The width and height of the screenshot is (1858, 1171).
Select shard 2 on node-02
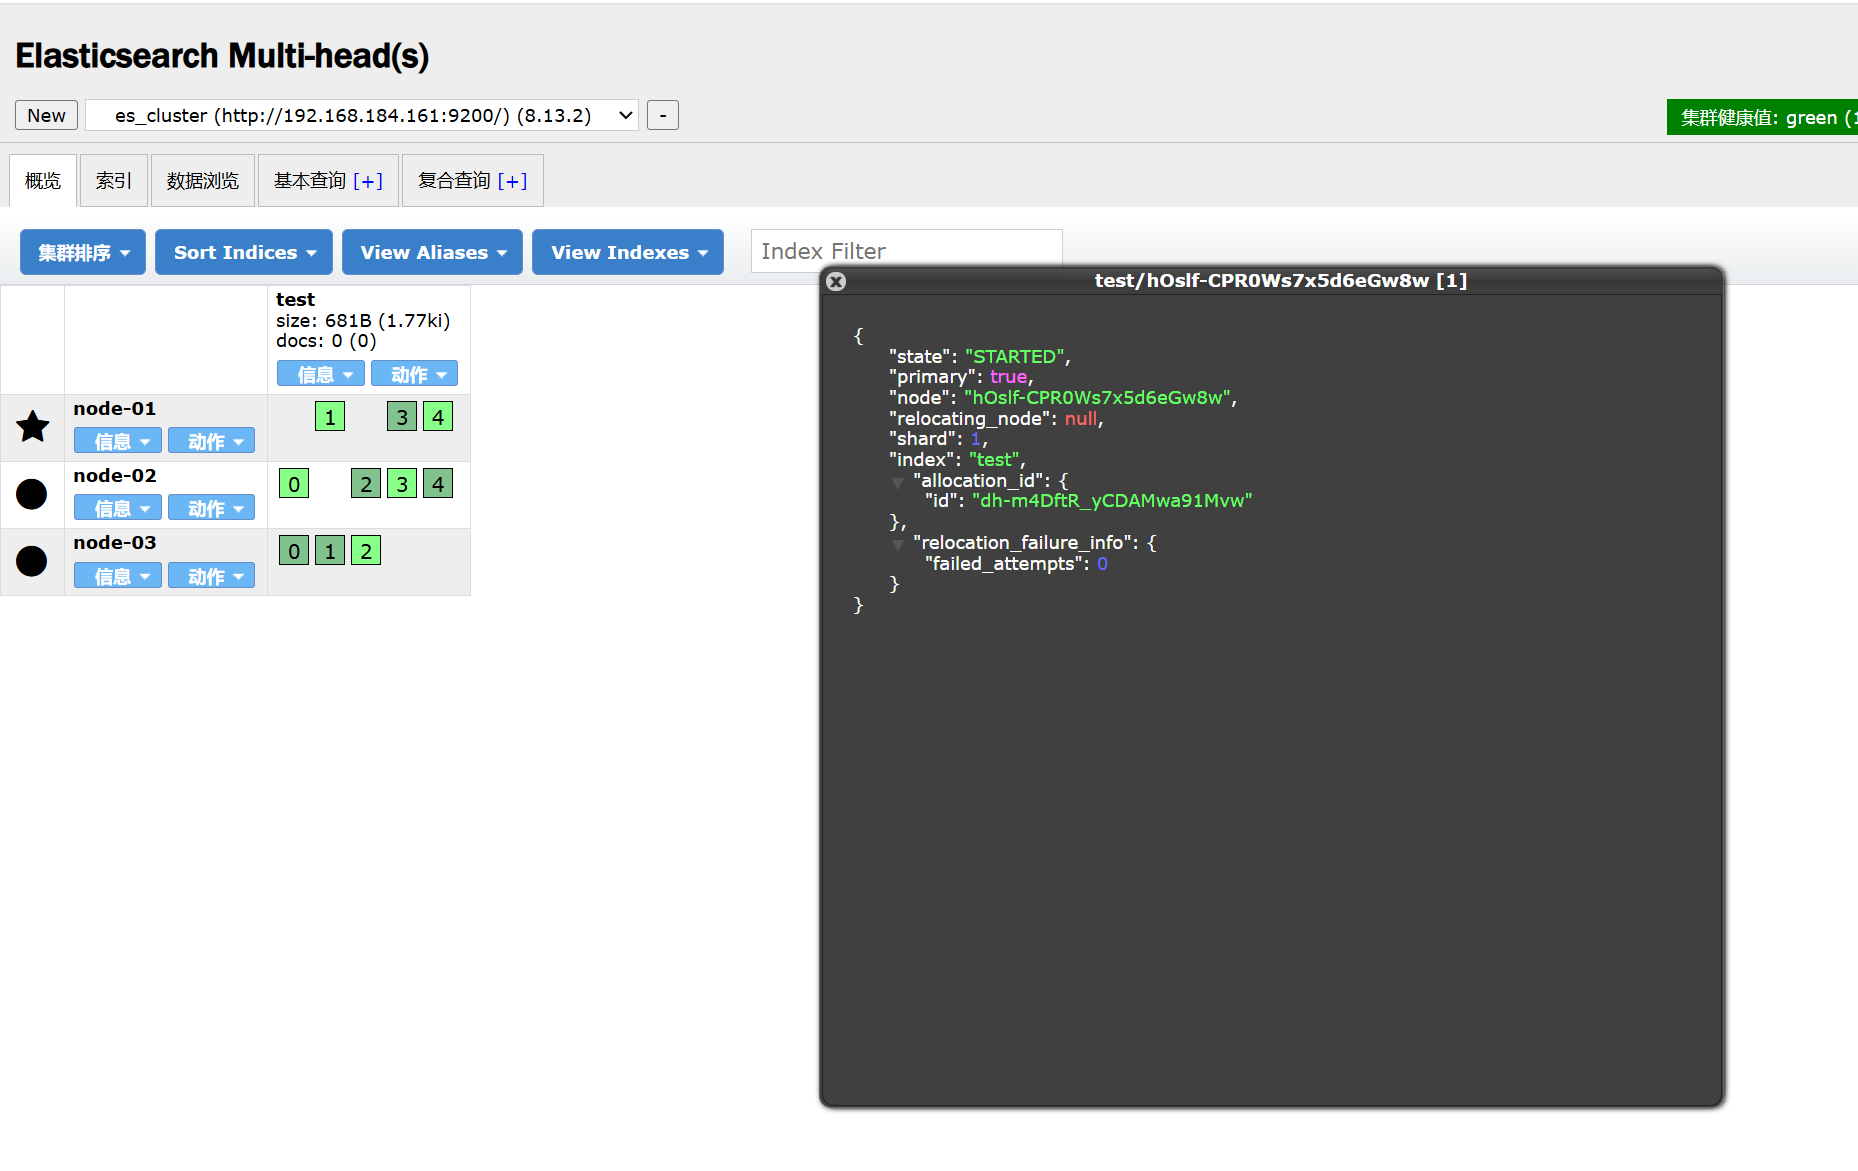pos(366,484)
